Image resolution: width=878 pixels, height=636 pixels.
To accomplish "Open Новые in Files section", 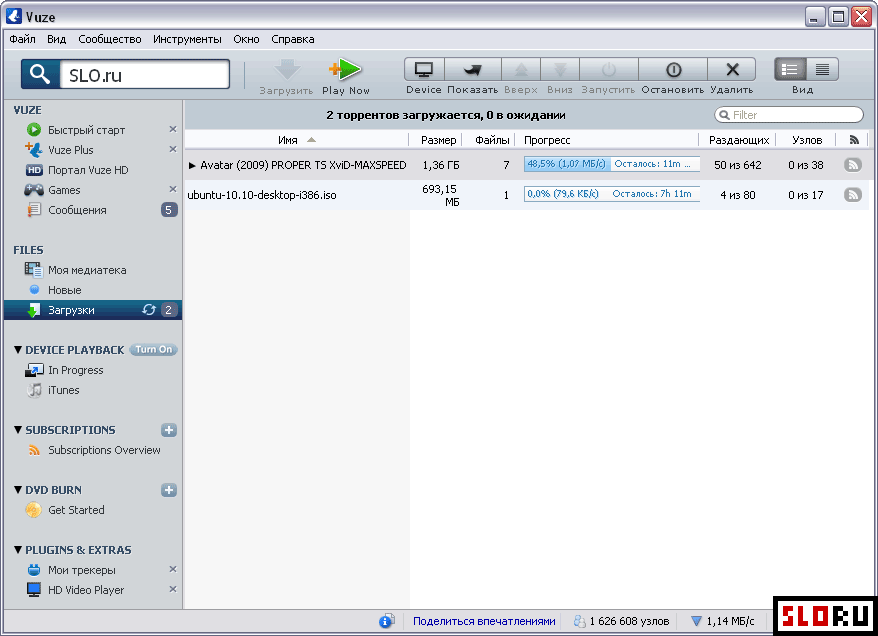I will [64, 291].
